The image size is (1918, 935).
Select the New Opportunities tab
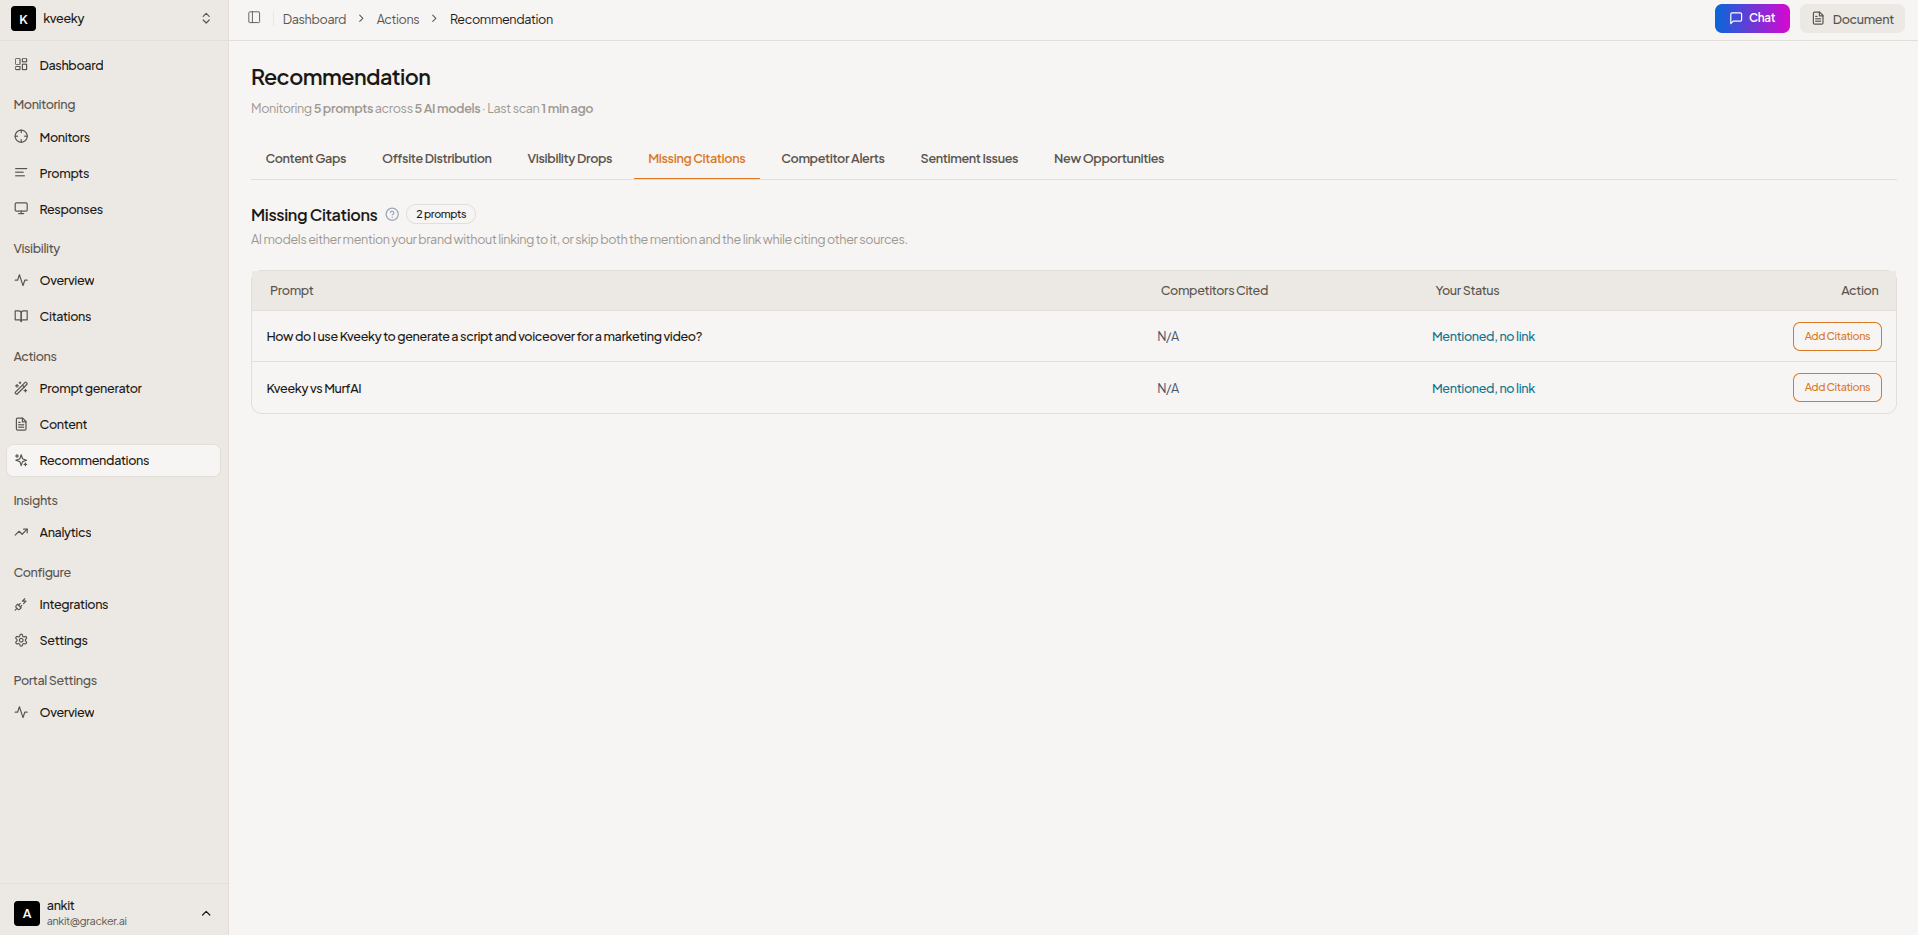(1108, 159)
